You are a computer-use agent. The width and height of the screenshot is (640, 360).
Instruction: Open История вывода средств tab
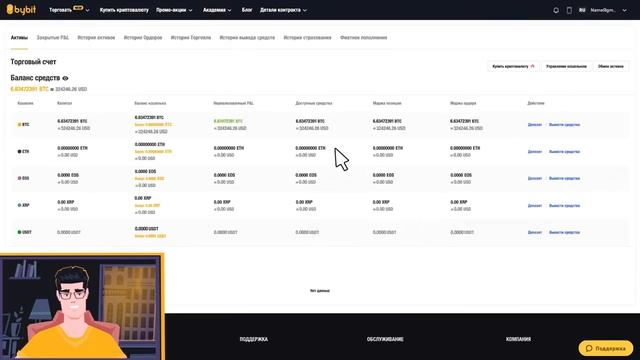[247, 38]
